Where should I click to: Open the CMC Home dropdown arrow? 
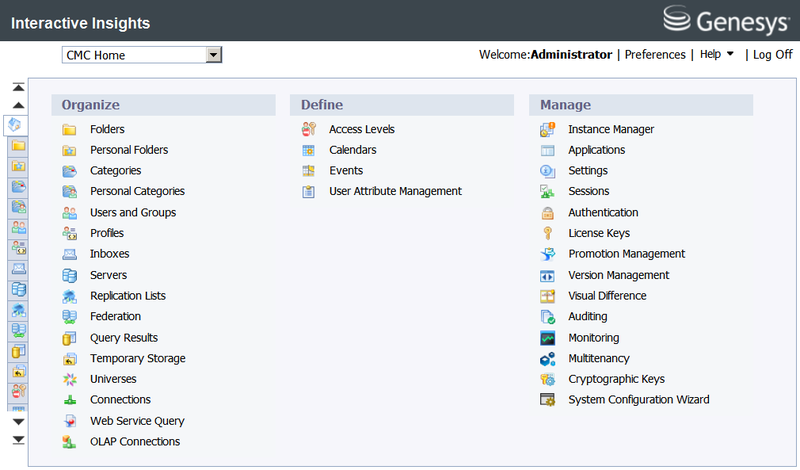(214, 55)
